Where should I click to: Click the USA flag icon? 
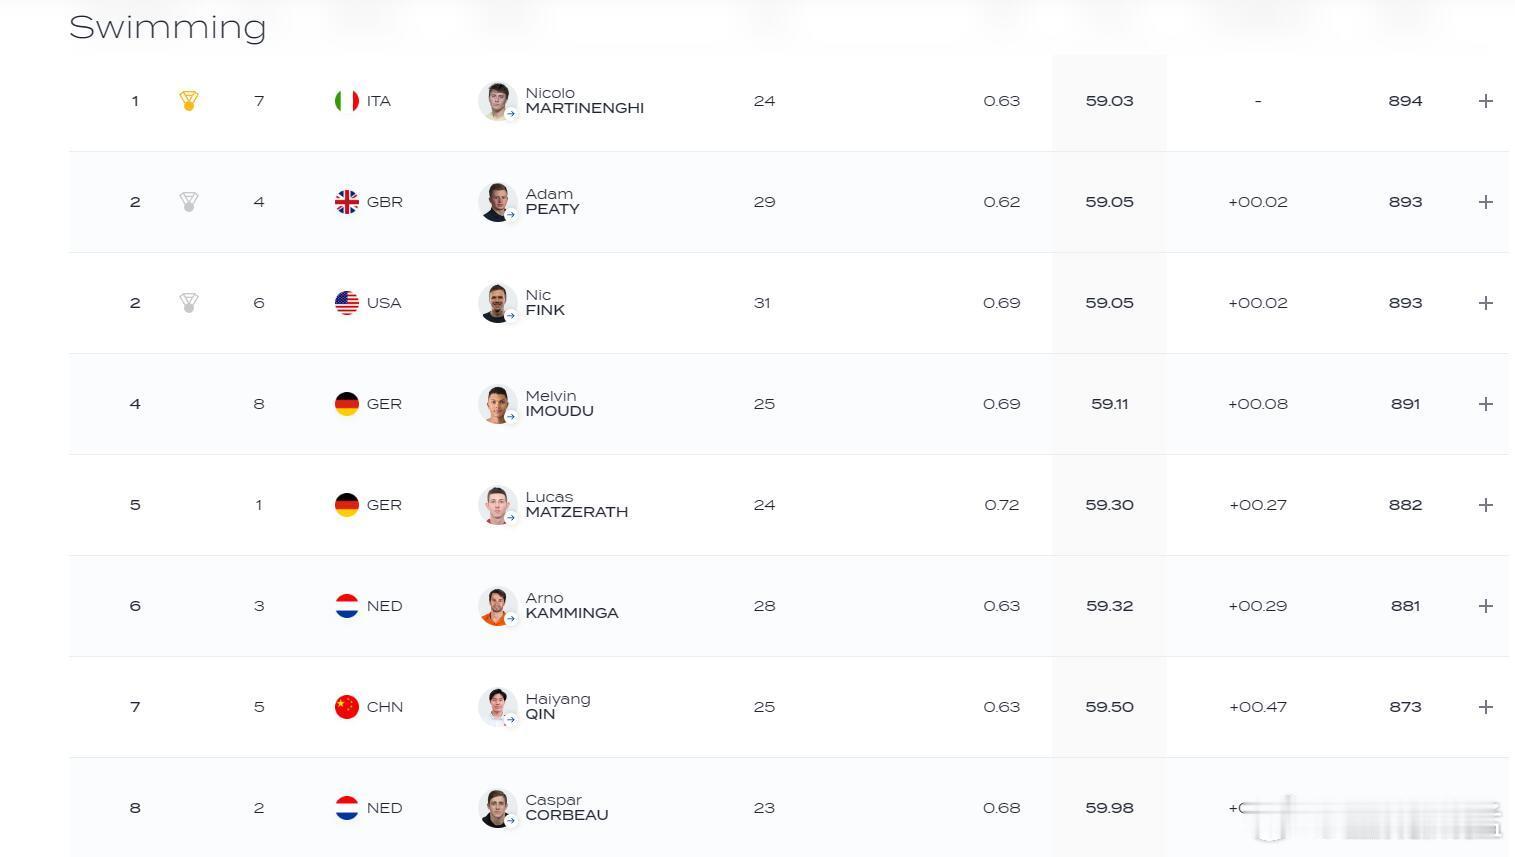[x=346, y=303]
